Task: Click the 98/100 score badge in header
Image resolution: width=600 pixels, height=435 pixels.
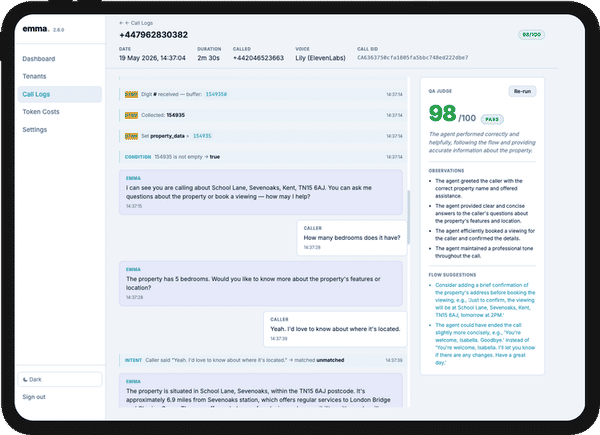Action: (x=532, y=35)
